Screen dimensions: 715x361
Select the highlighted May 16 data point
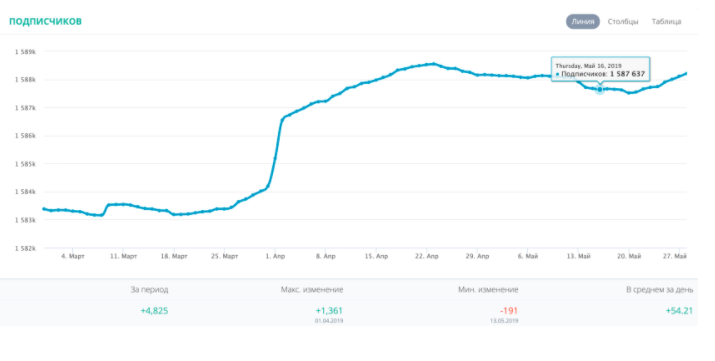pos(600,90)
